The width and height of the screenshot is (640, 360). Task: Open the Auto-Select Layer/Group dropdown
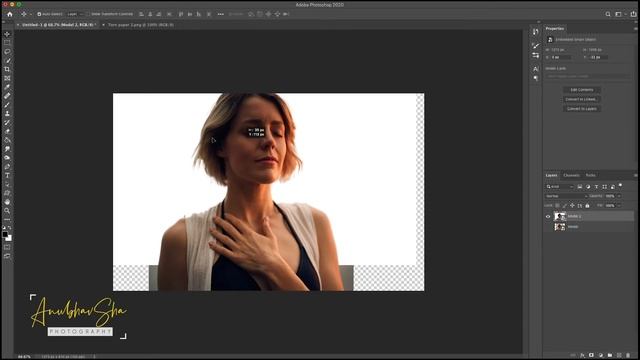click(75, 14)
